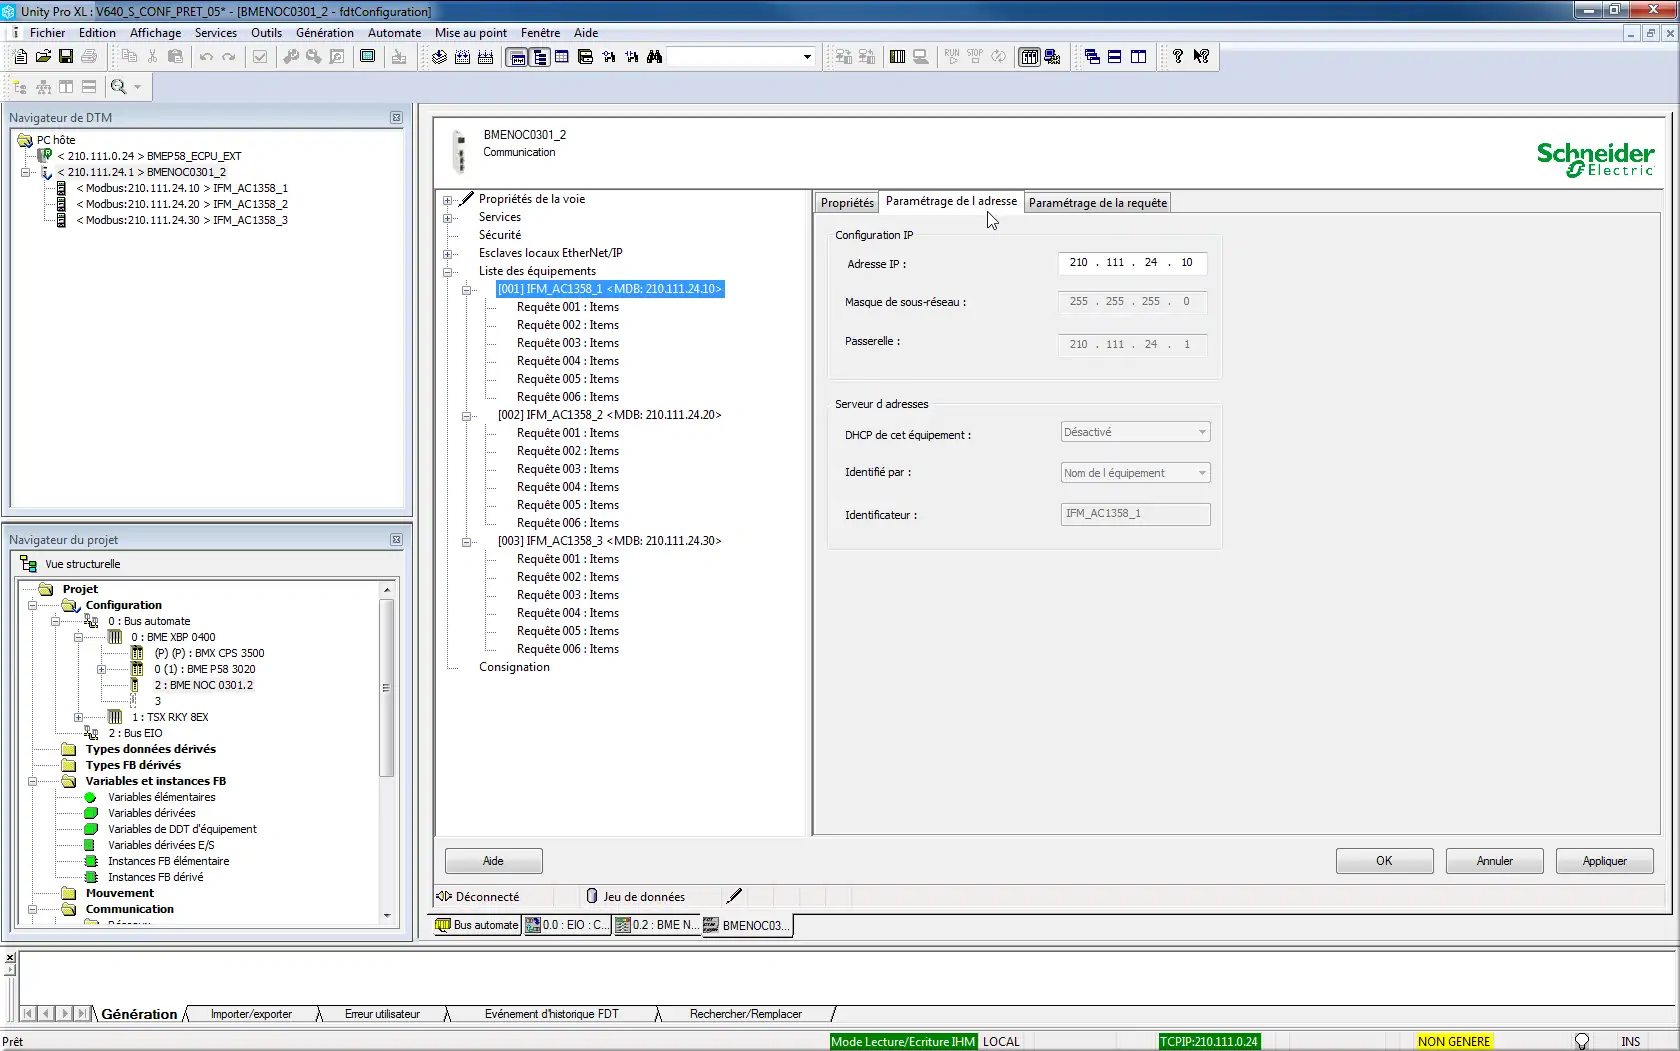This screenshot has height=1051, width=1680.
Task: Click the project navigator vertical scrollbar
Action: (x=386, y=688)
